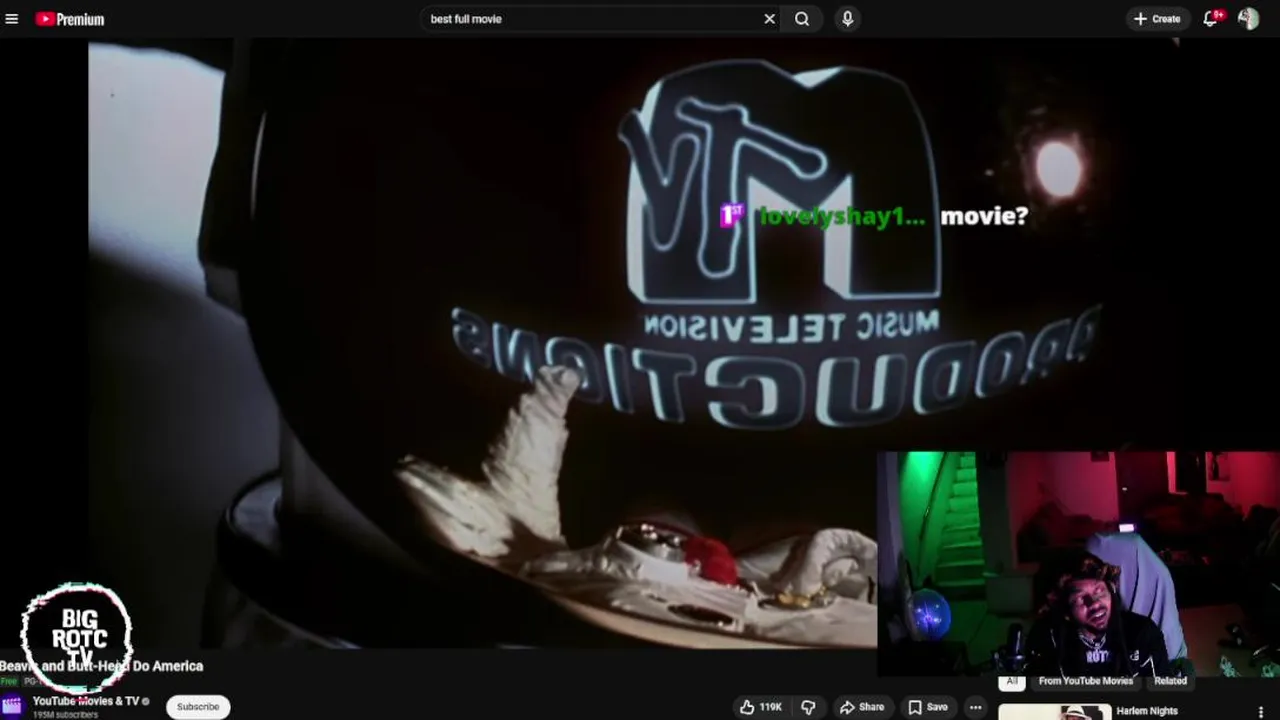Open YouTube Movies & TV channel name
Viewport: 1280px width, 720px height.
(x=86, y=701)
